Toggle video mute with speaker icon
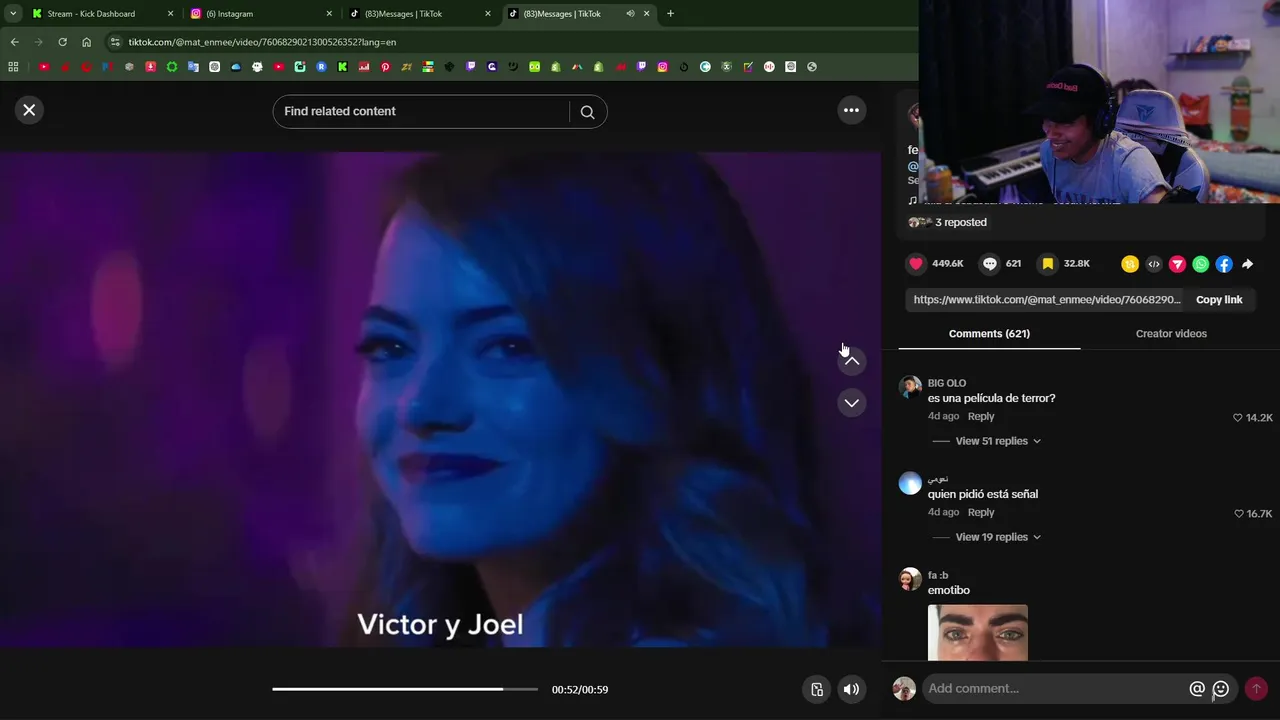The width and height of the screenshot is (1280, 720). point(851,689)
